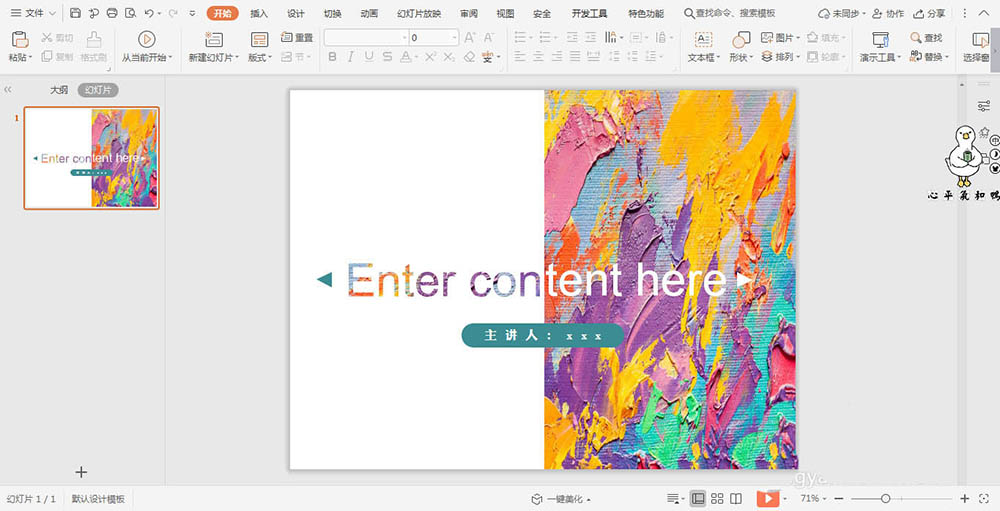Select slide 1 thumbnail

(92, 158)
